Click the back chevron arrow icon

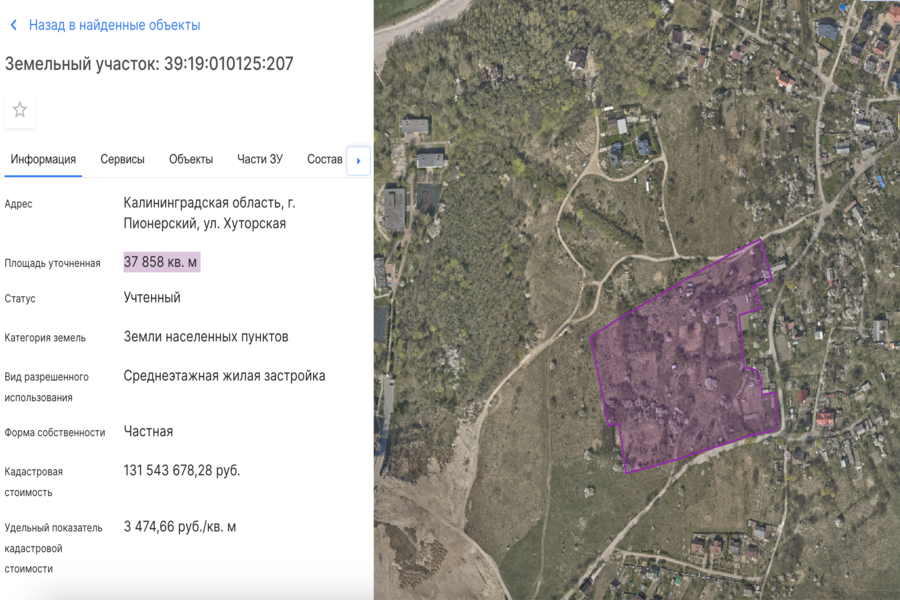(13, 25)
